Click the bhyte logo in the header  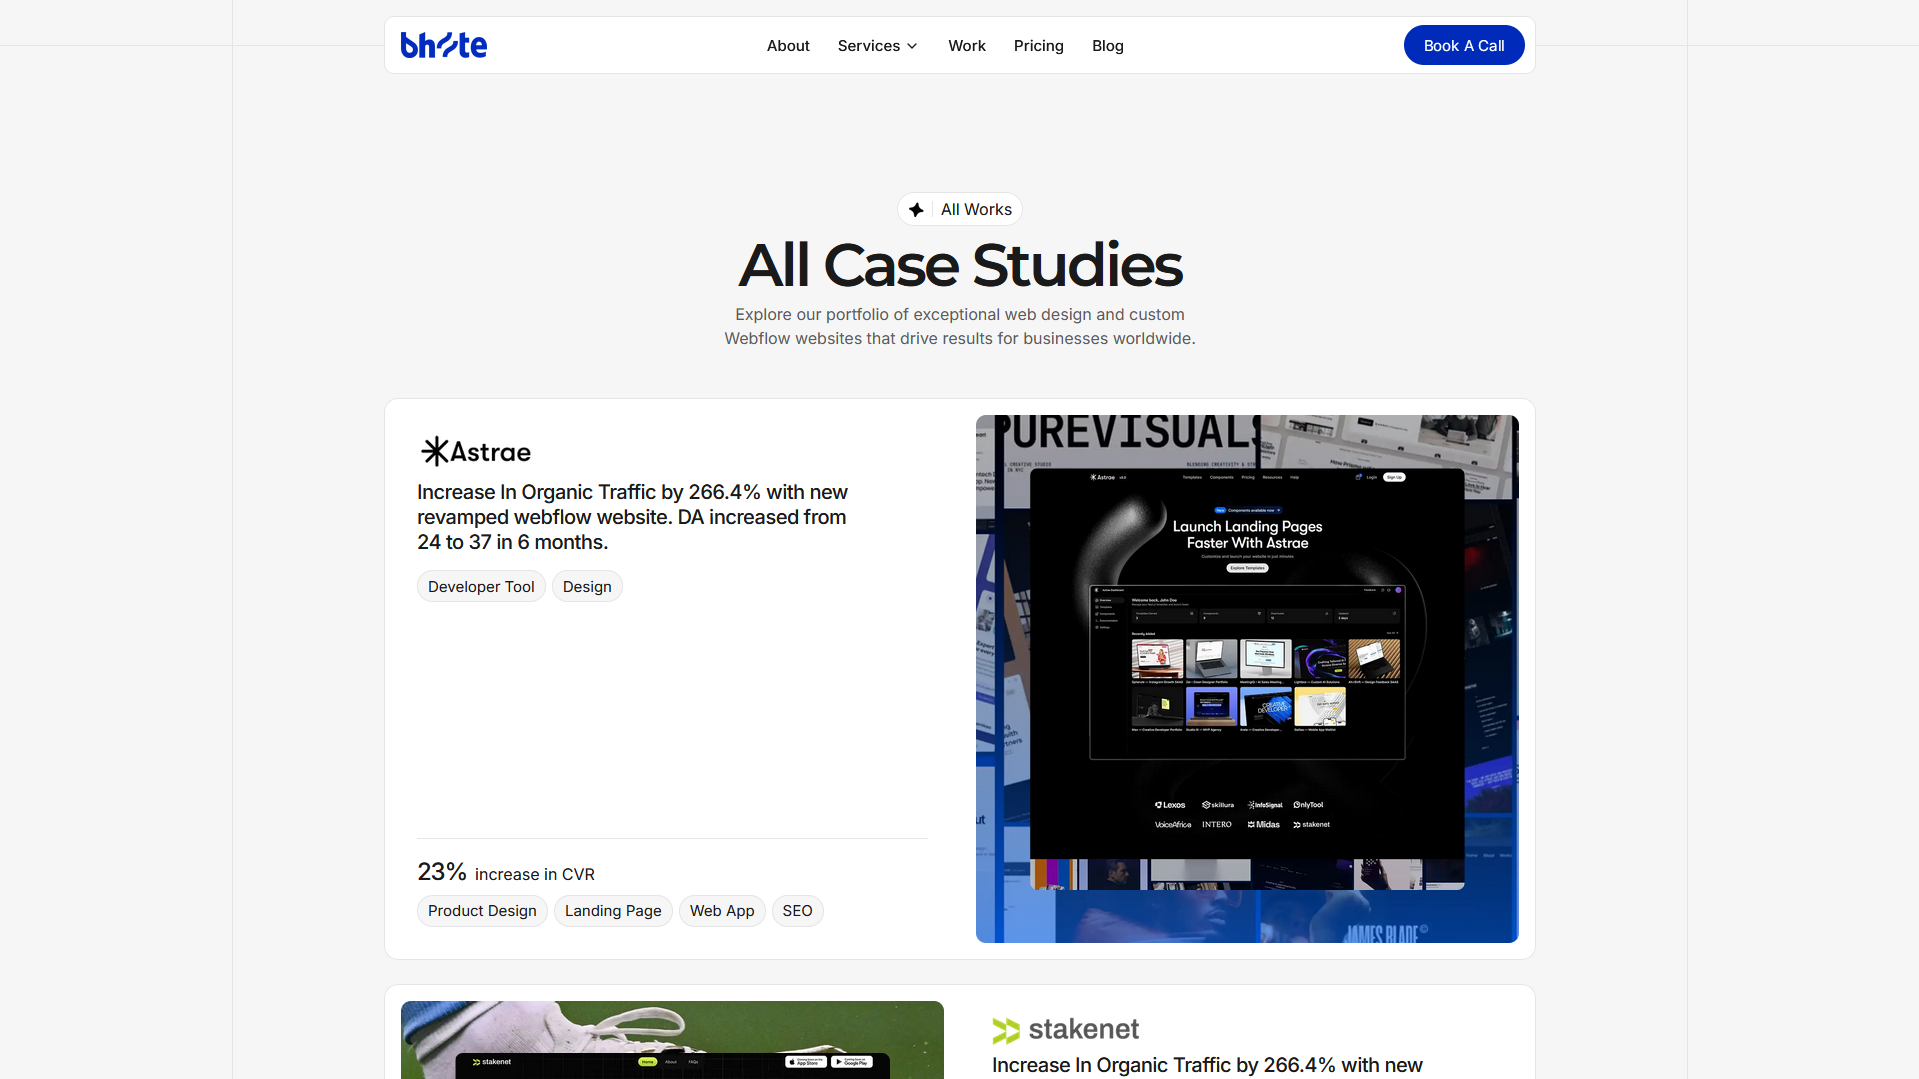[443, 45]
